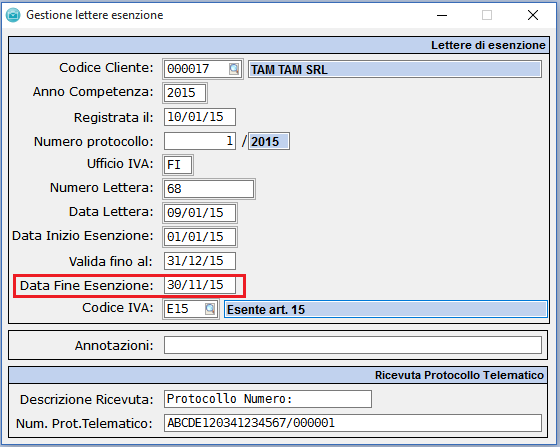Focus the Numero protocollo number field

(x=200, y=141)
